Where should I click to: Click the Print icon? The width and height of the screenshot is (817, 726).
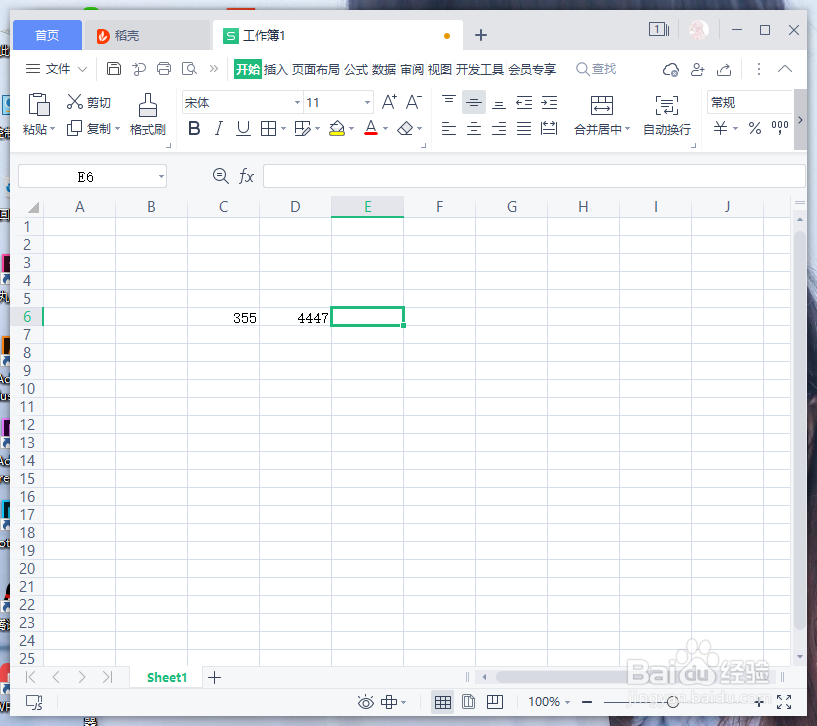164,69
